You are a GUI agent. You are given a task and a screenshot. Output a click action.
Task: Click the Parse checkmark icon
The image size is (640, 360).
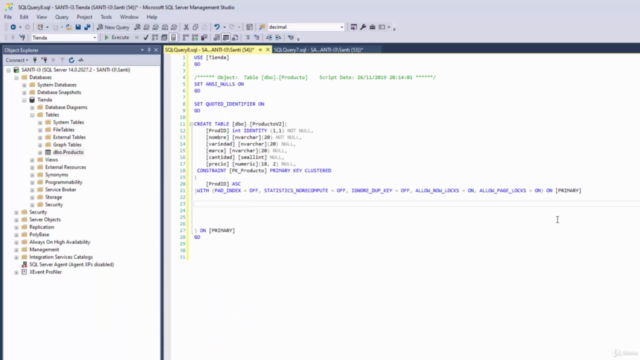pos(146,38)
